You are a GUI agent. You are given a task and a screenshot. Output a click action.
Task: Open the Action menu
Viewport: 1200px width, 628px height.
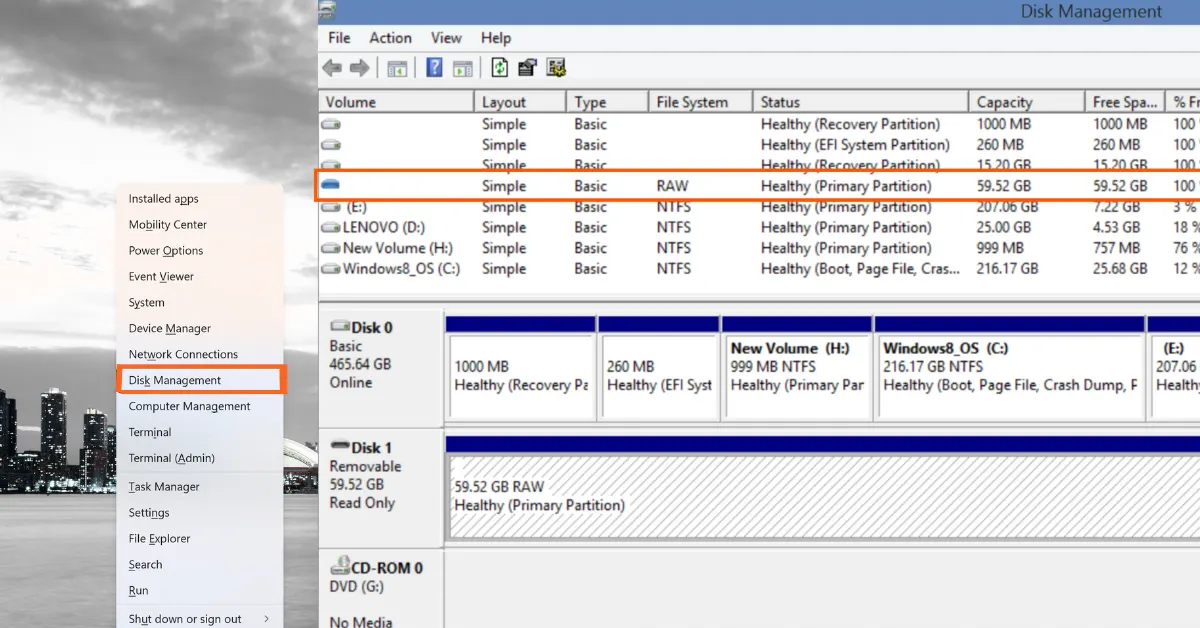[390, 38]
